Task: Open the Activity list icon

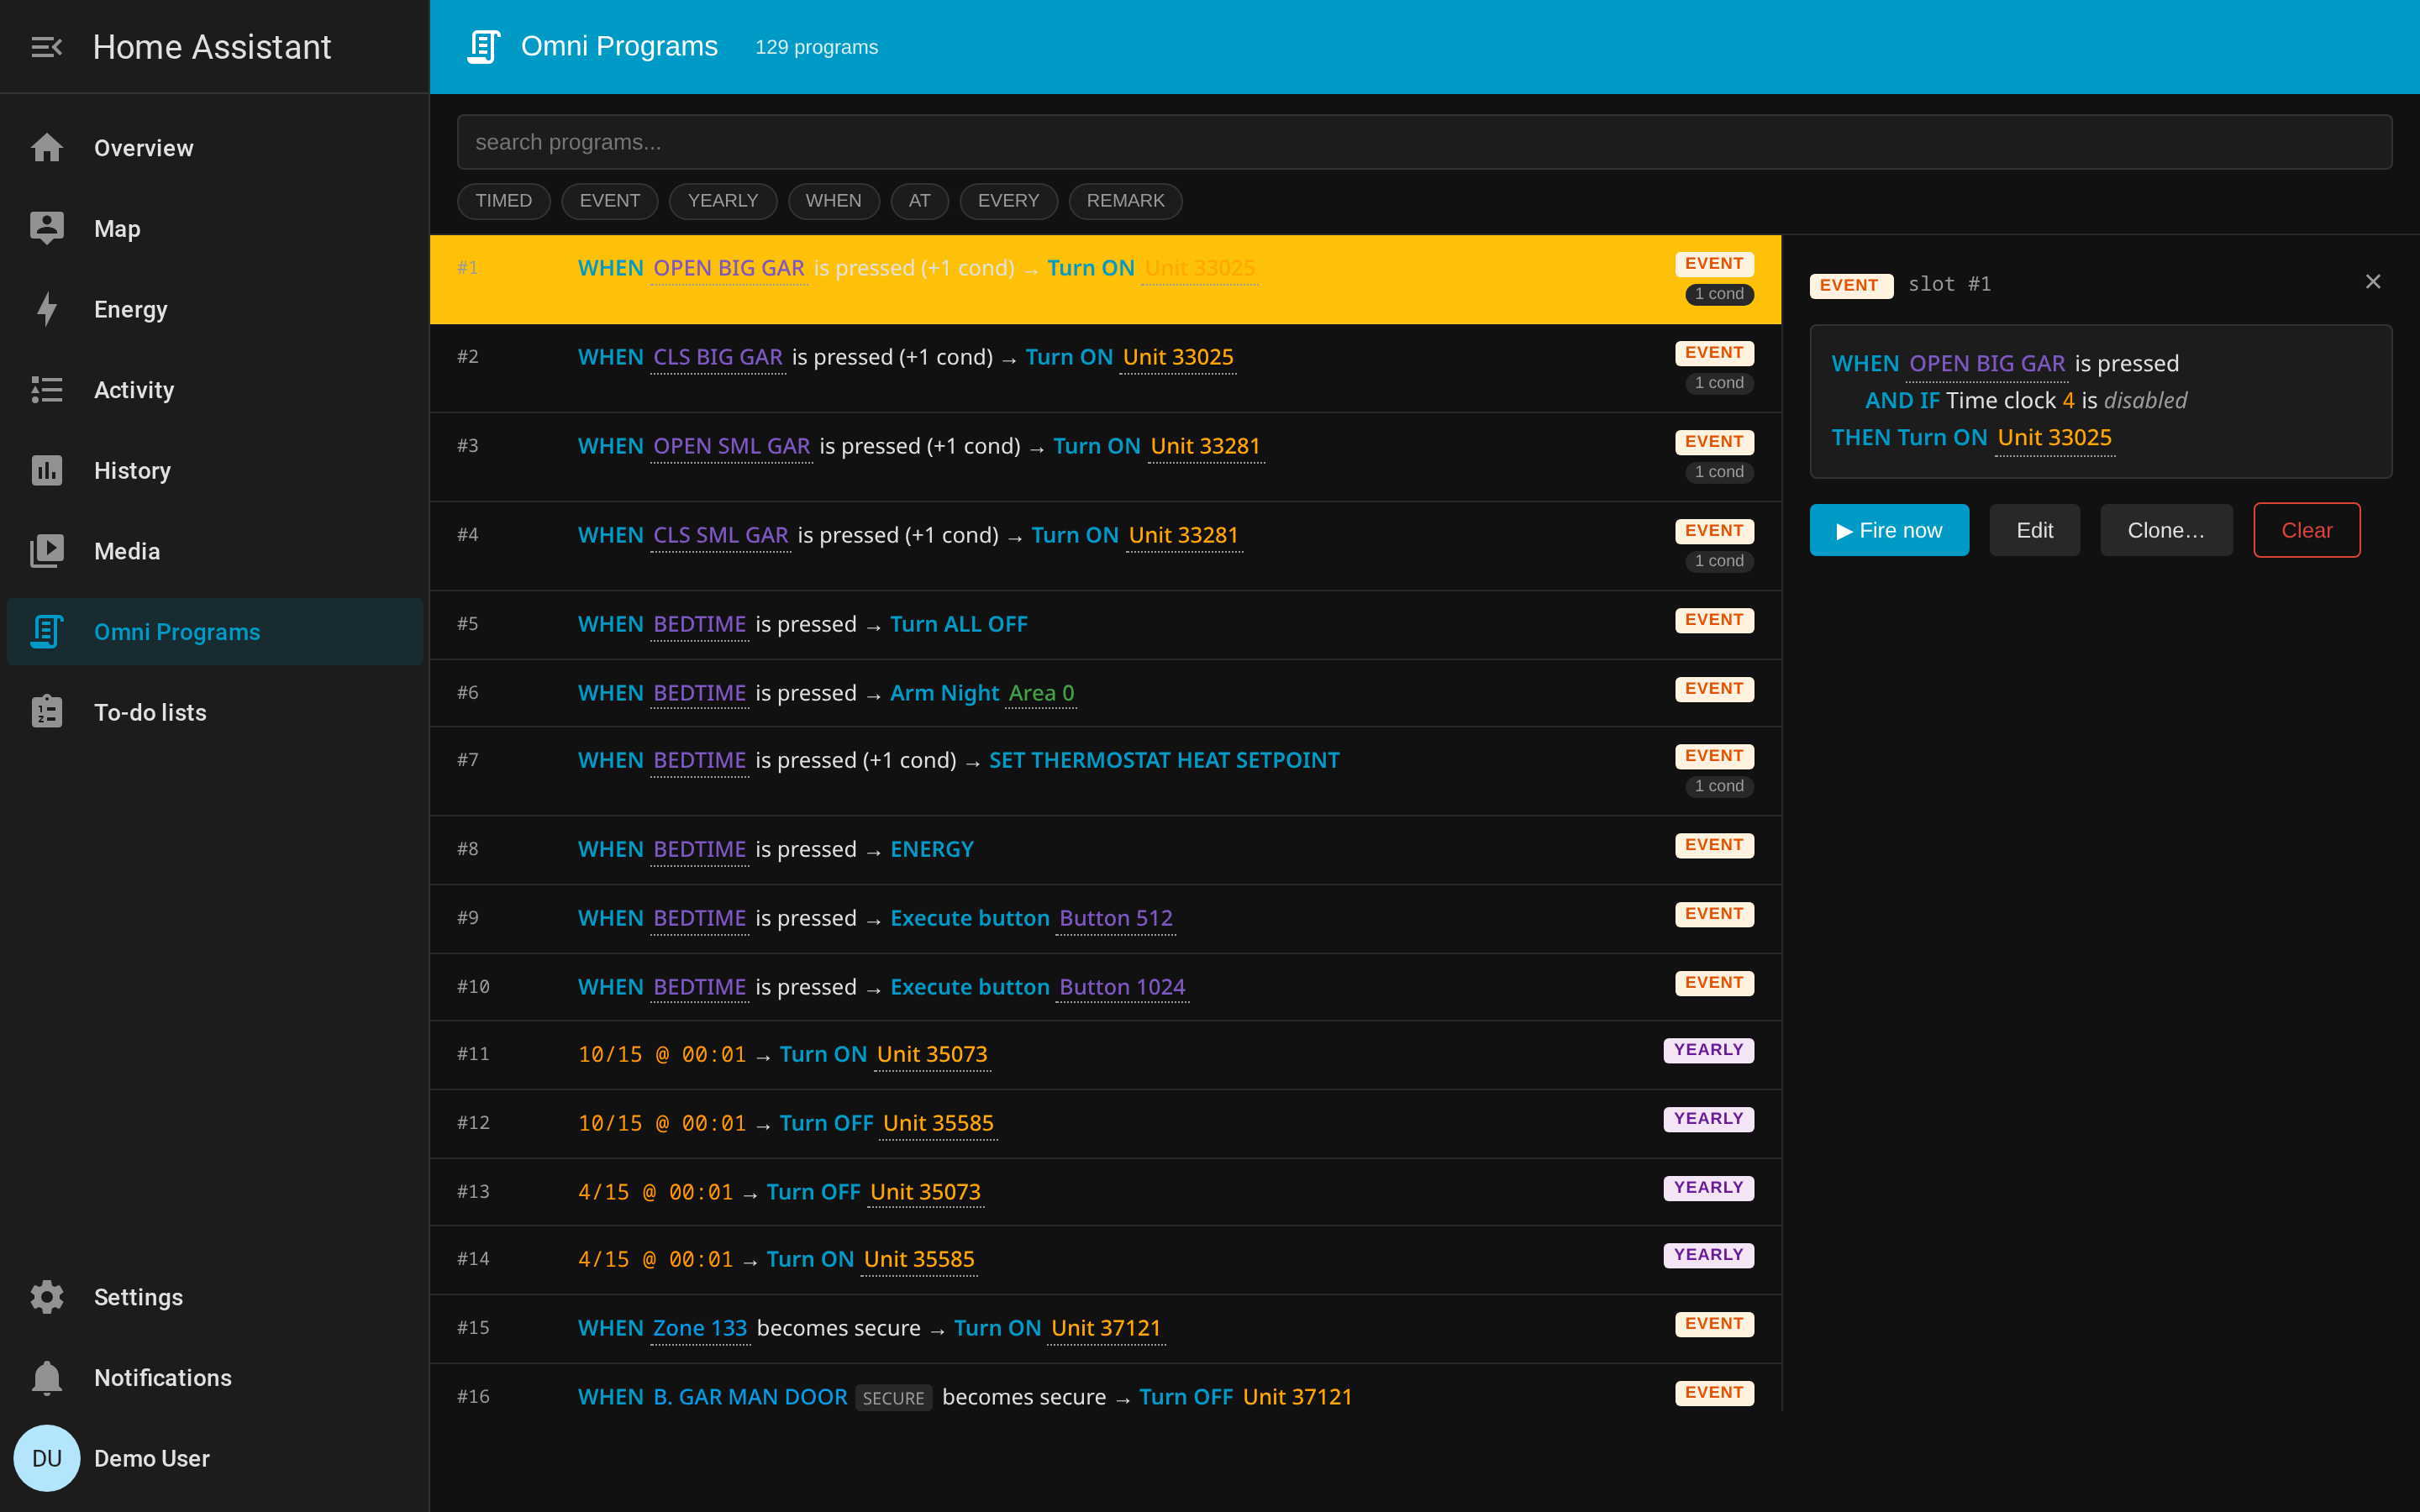Action: (x=46, y=390)
